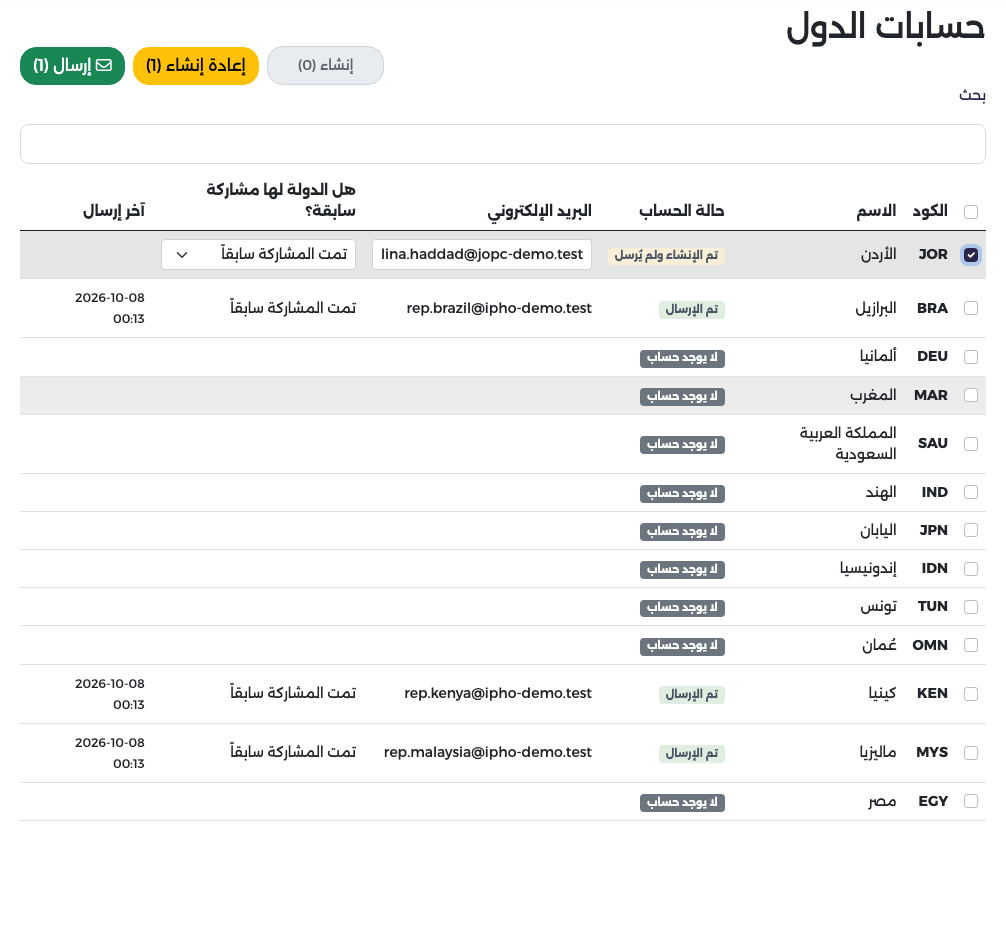
Task: Click the حسابات الدول page heading
Action: [885, 27]
